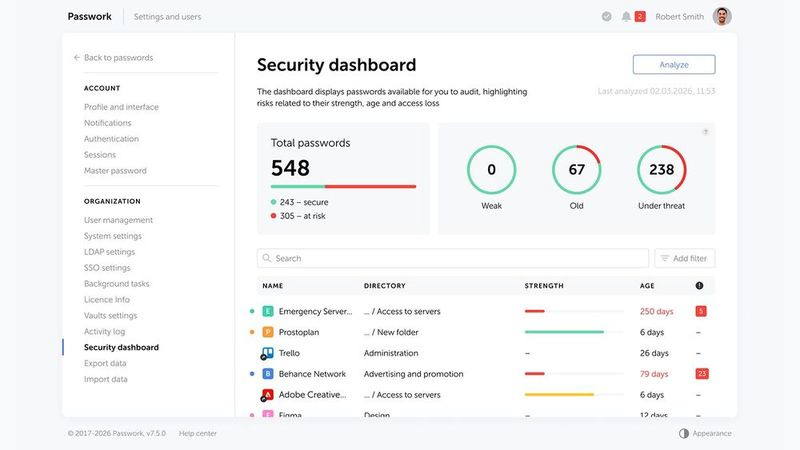This screenshot has width=800, height=450.
Task: Open Profile and interface settings
Action: [x=121, y=107]
